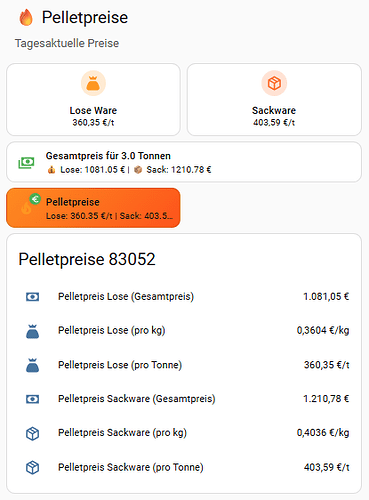
Task: Click the 0,3604 €/kg value
Action: point(323,330)
